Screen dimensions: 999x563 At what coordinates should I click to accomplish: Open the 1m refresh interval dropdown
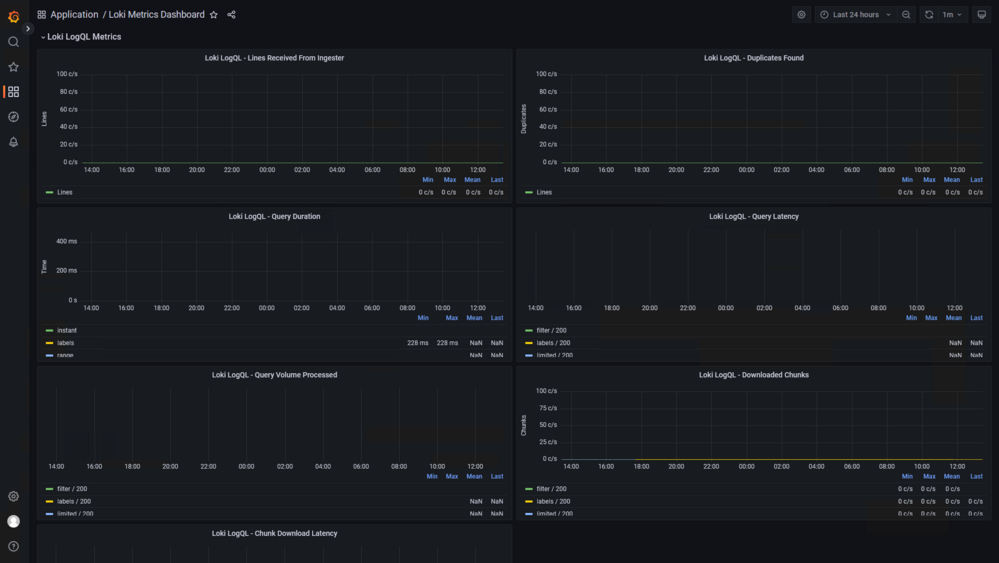(x=952, y=15)
